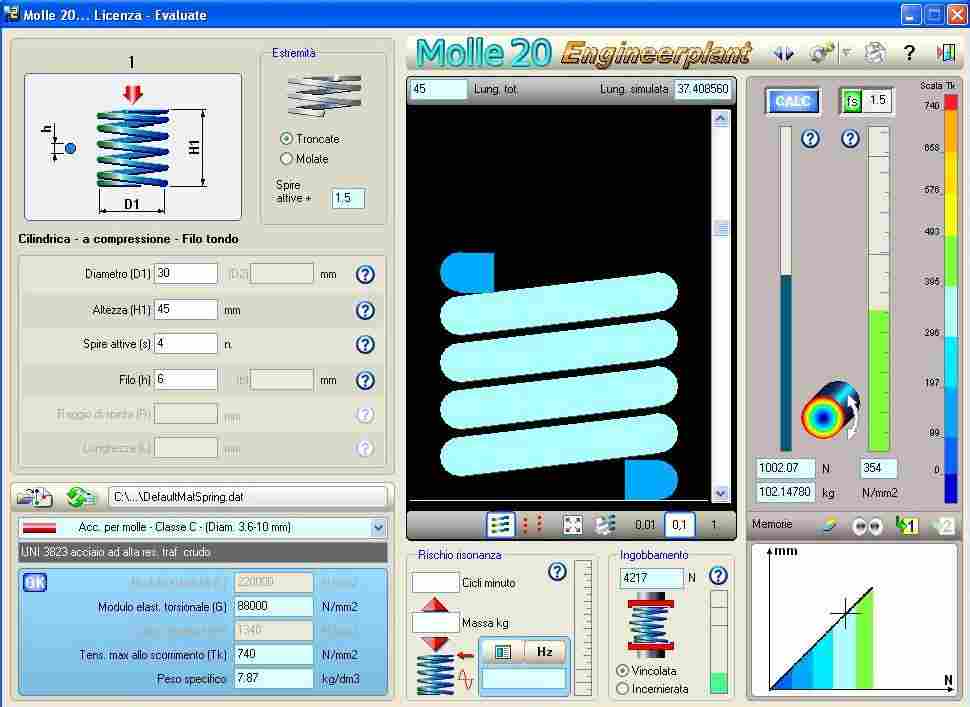The height and width of the screenshot is (707, 970).
Task: Select step increment 0,1
Action: click(x=679, y=525)
